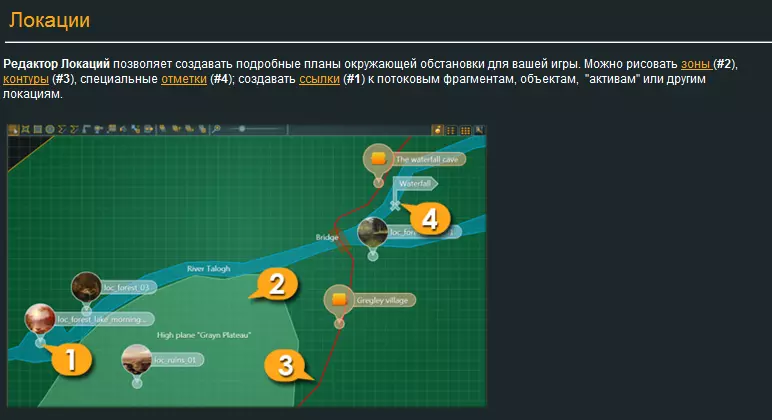Click the High plane "Grayn Plateau" label
This screenshot has width=772, height=420.
(x=204, y=335)
